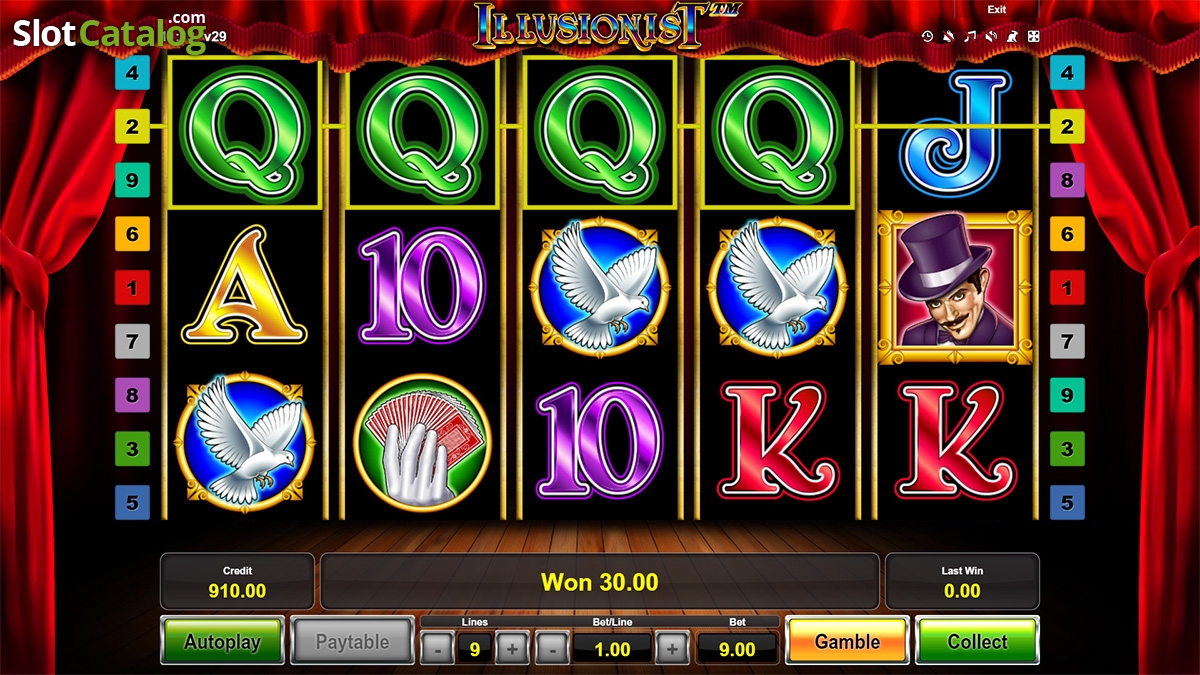
Task: Select red payline 1 marker on right
Action: click(x=1067, y=289)
